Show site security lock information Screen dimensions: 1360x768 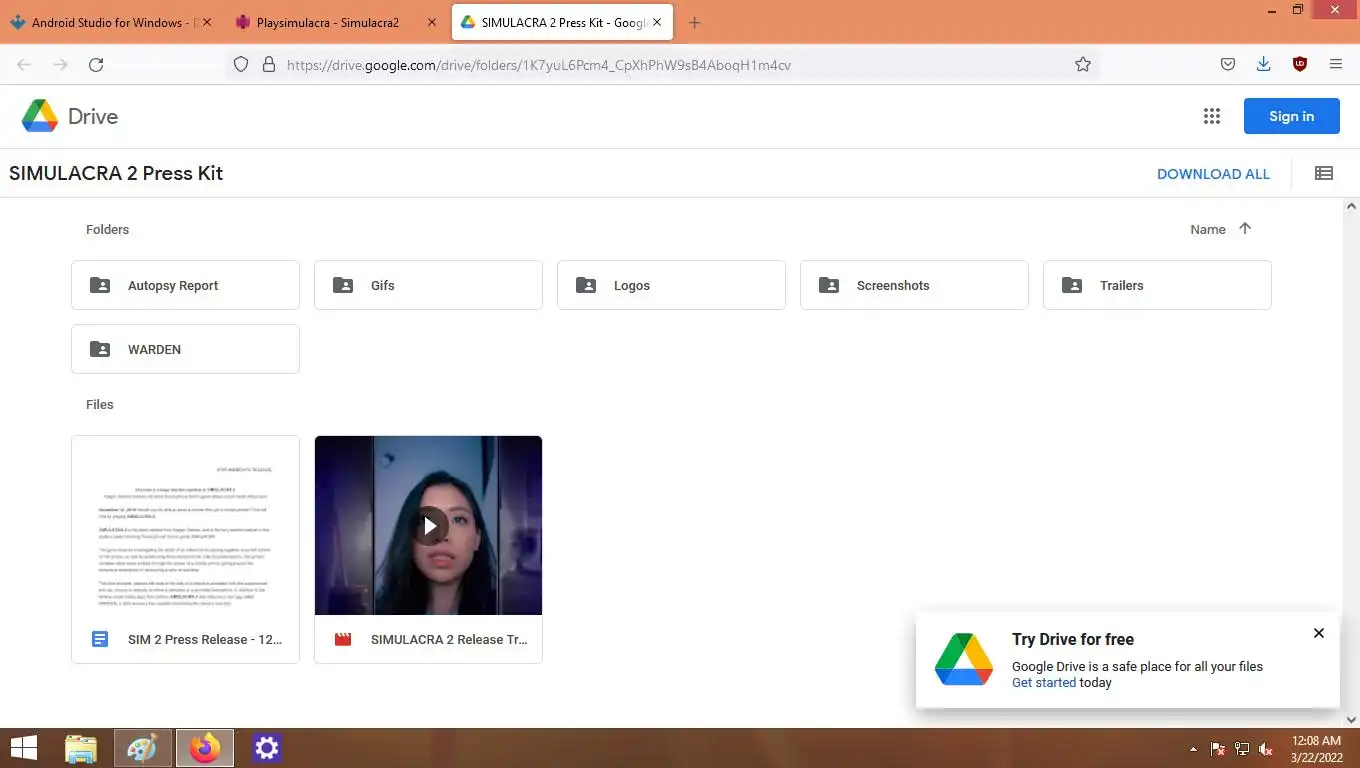tap(268, 65)
